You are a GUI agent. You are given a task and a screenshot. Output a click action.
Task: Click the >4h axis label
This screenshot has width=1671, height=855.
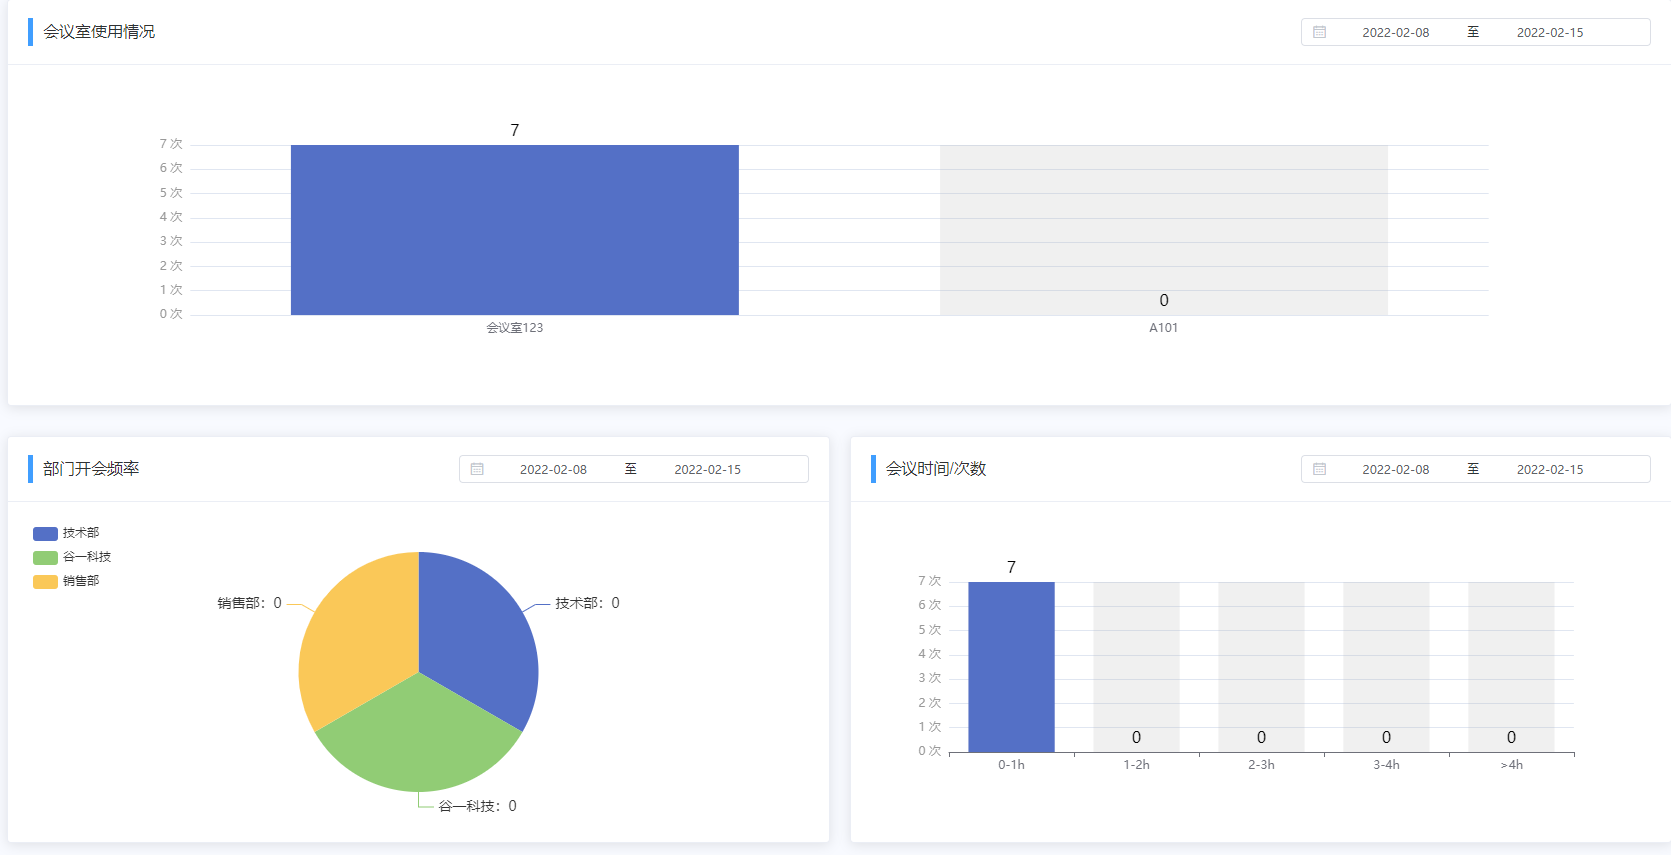1511,765
